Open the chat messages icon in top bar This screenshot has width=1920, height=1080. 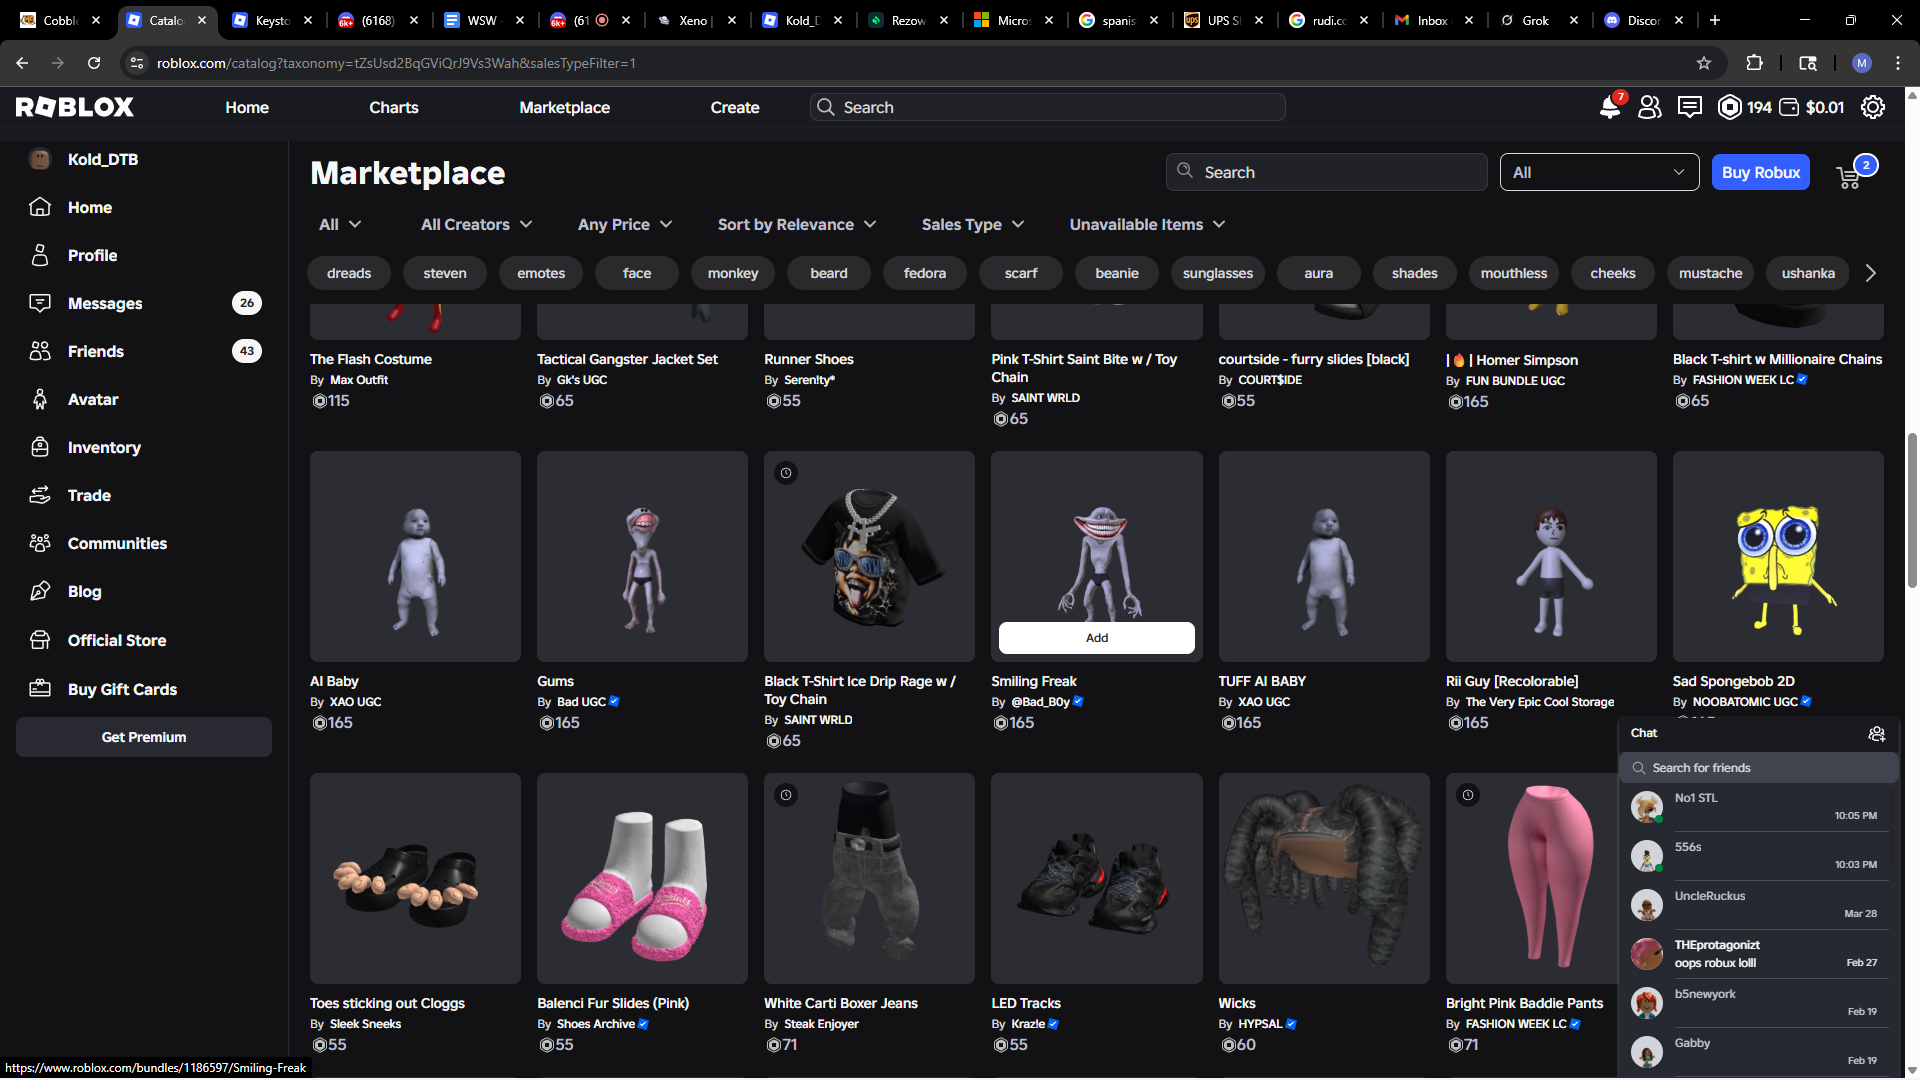pos(1690,107)
